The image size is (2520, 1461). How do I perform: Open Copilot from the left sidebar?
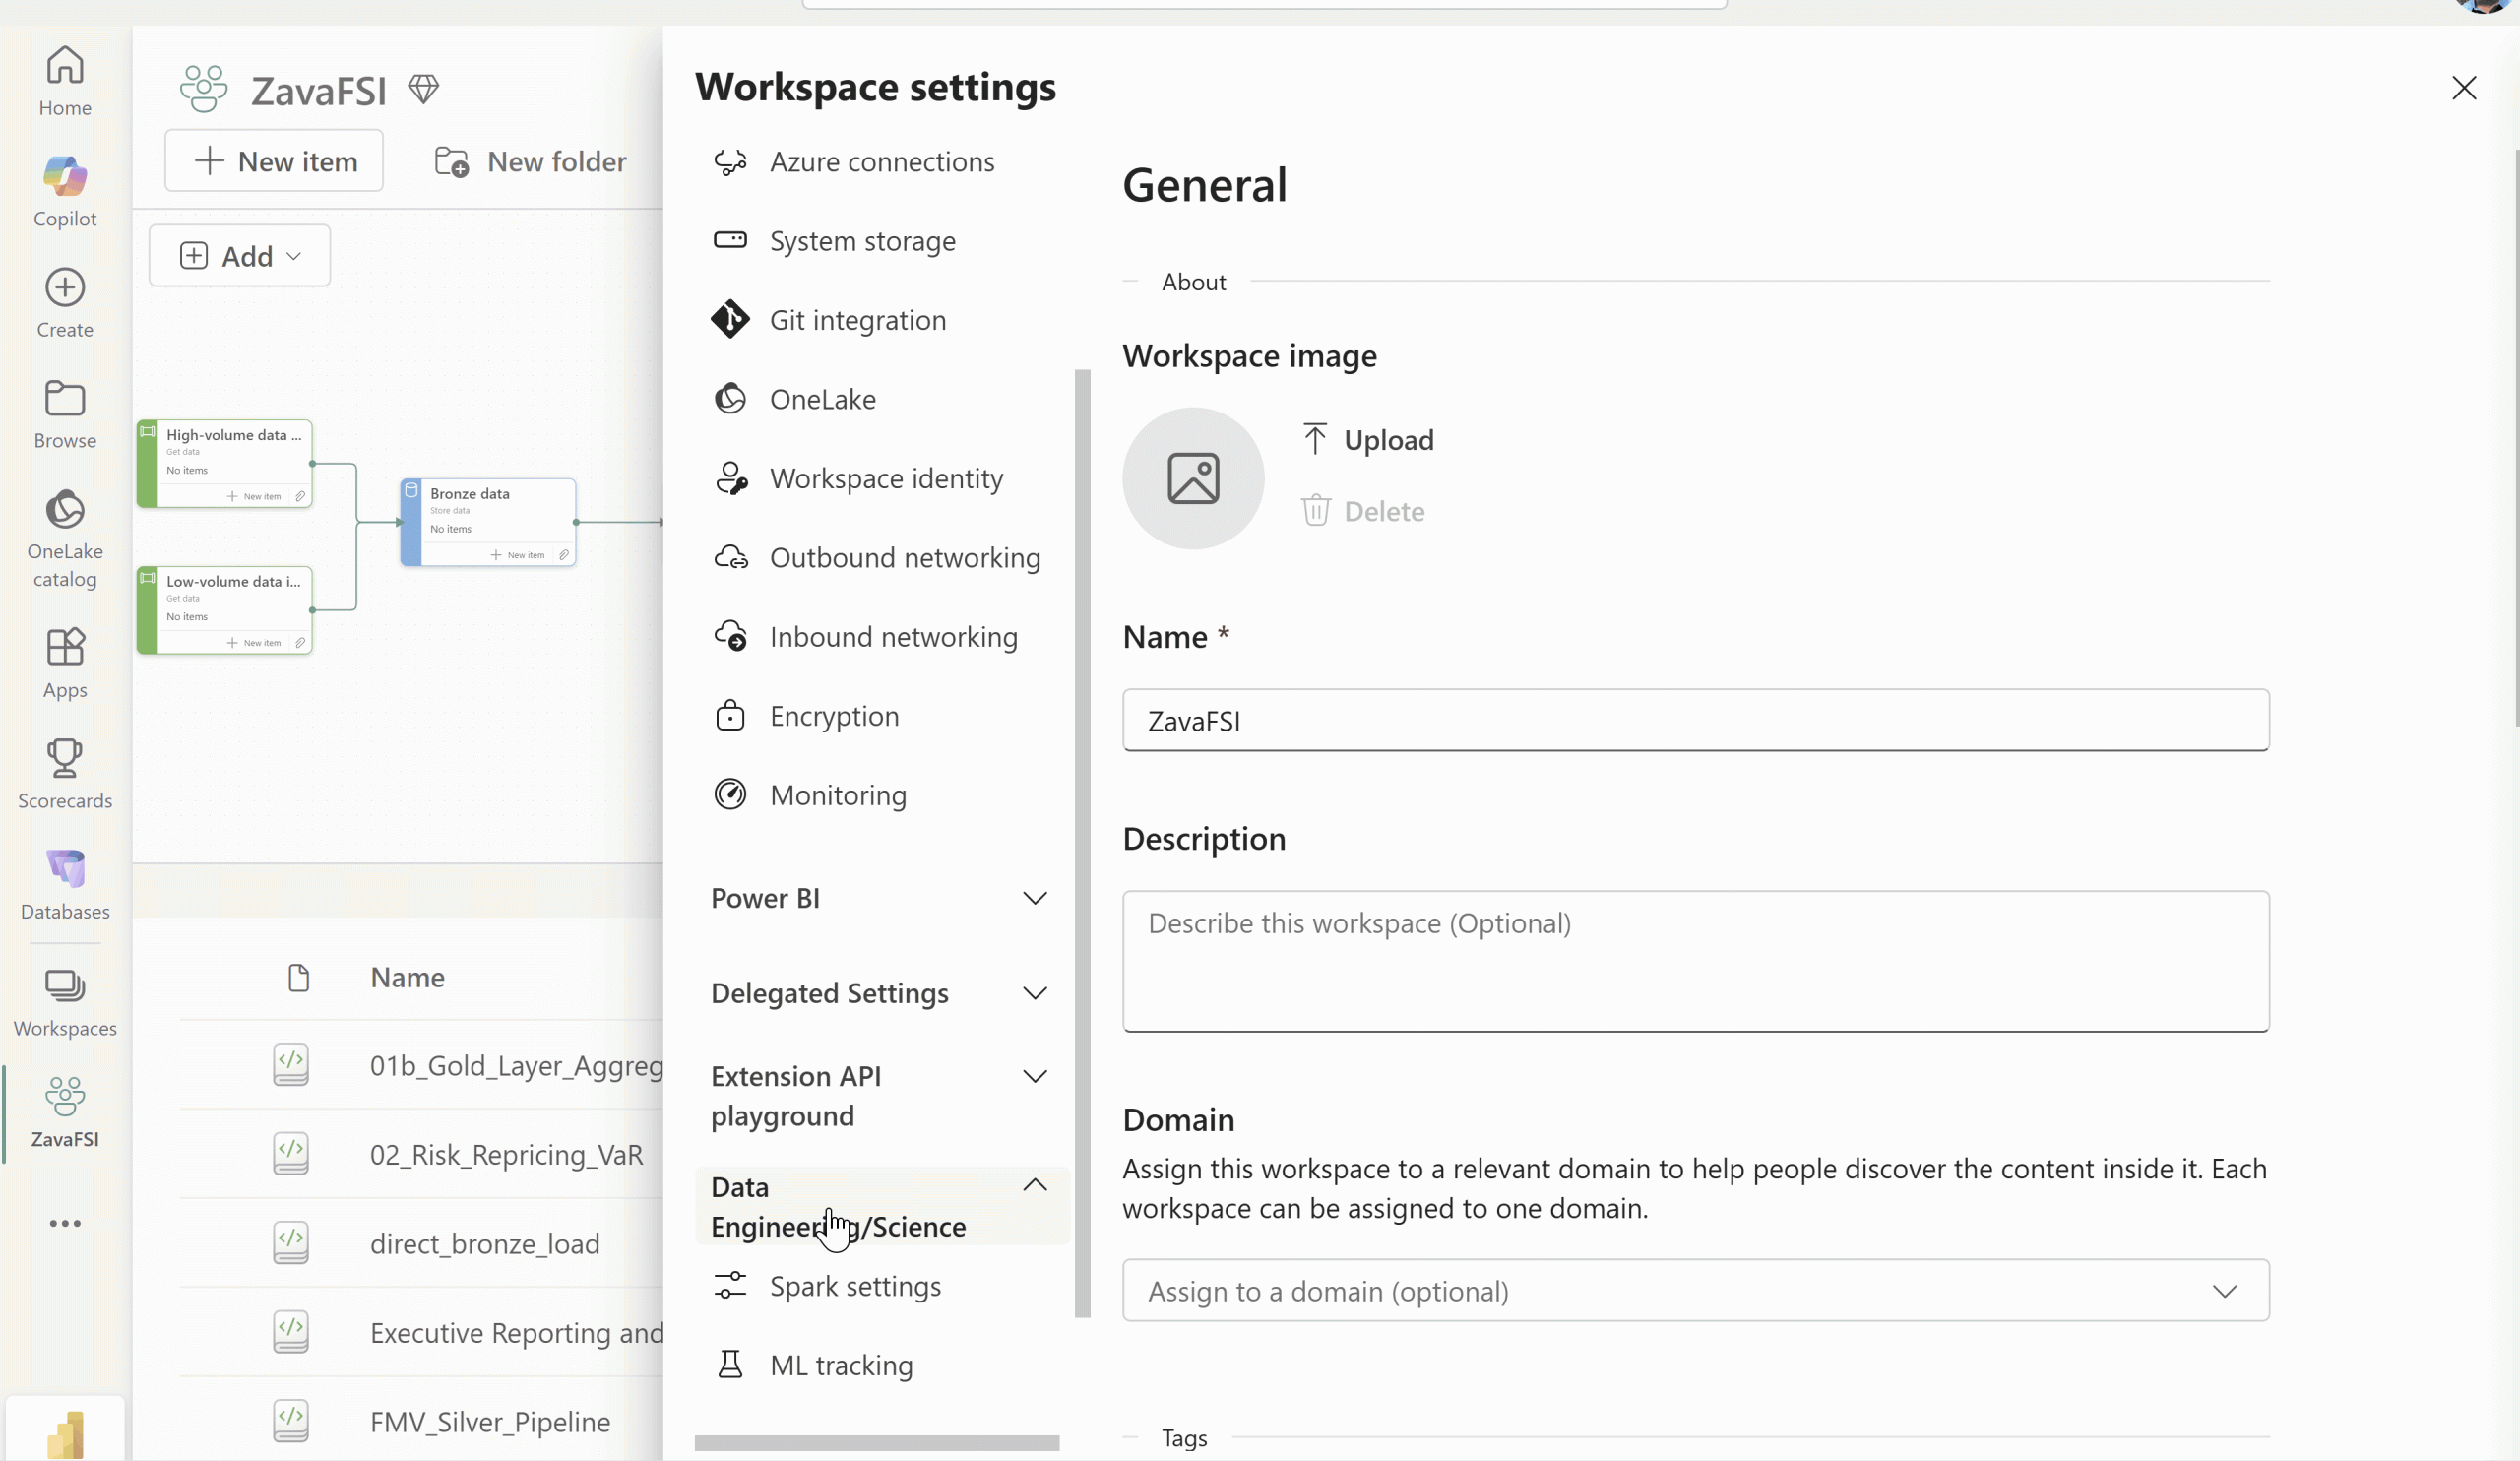coord(64,189)
